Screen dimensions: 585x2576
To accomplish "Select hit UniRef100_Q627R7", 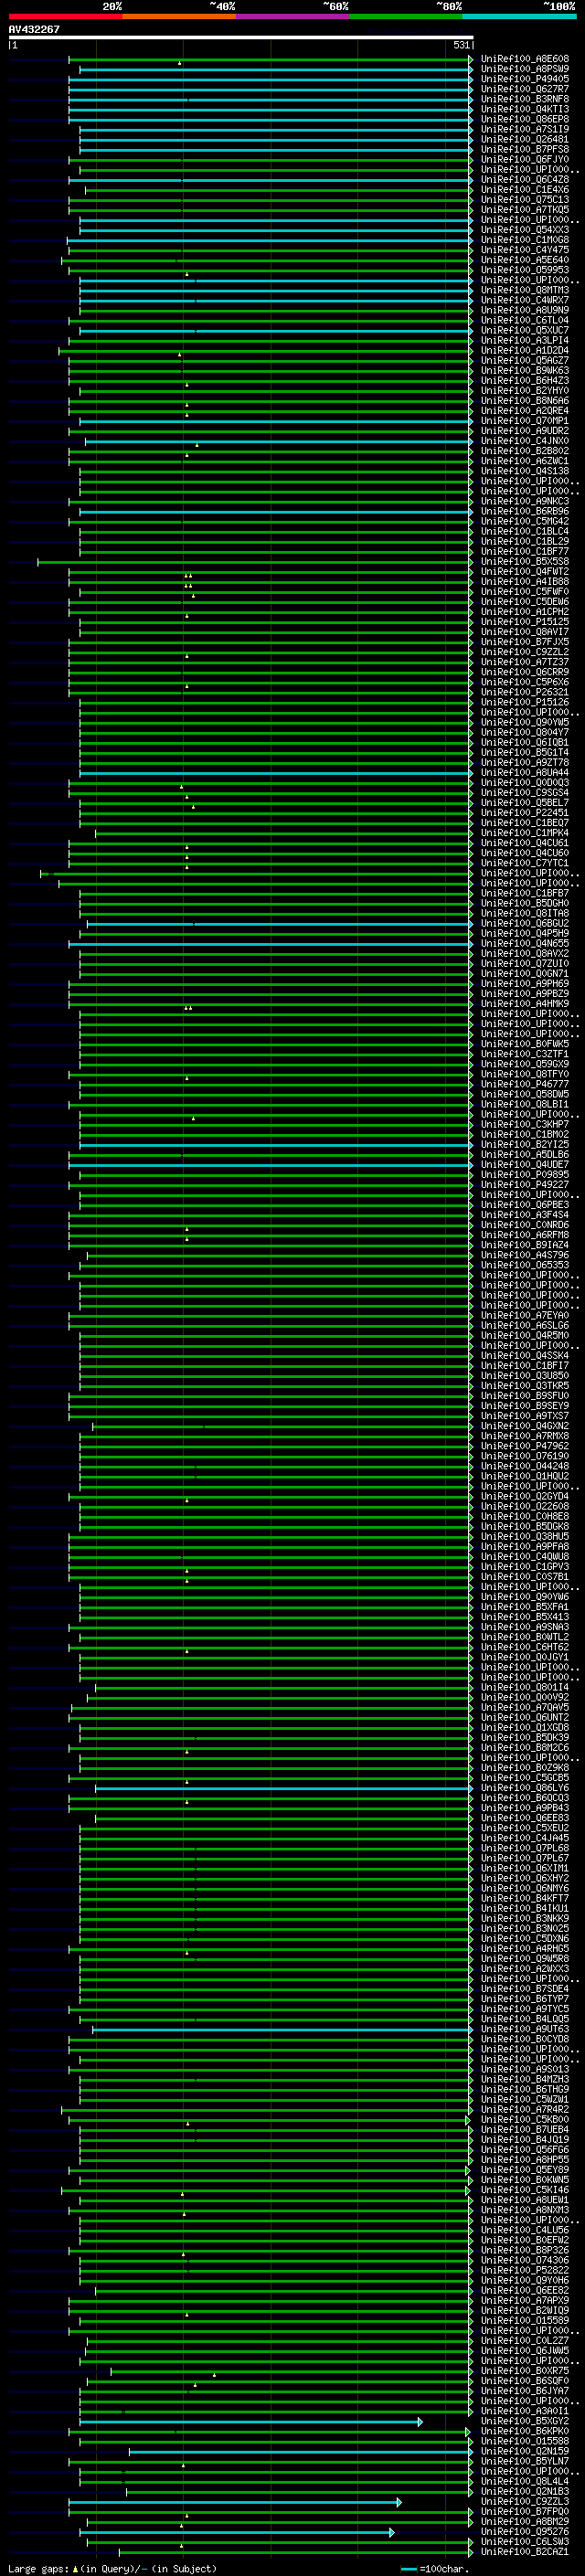I will tap(524, 89).
